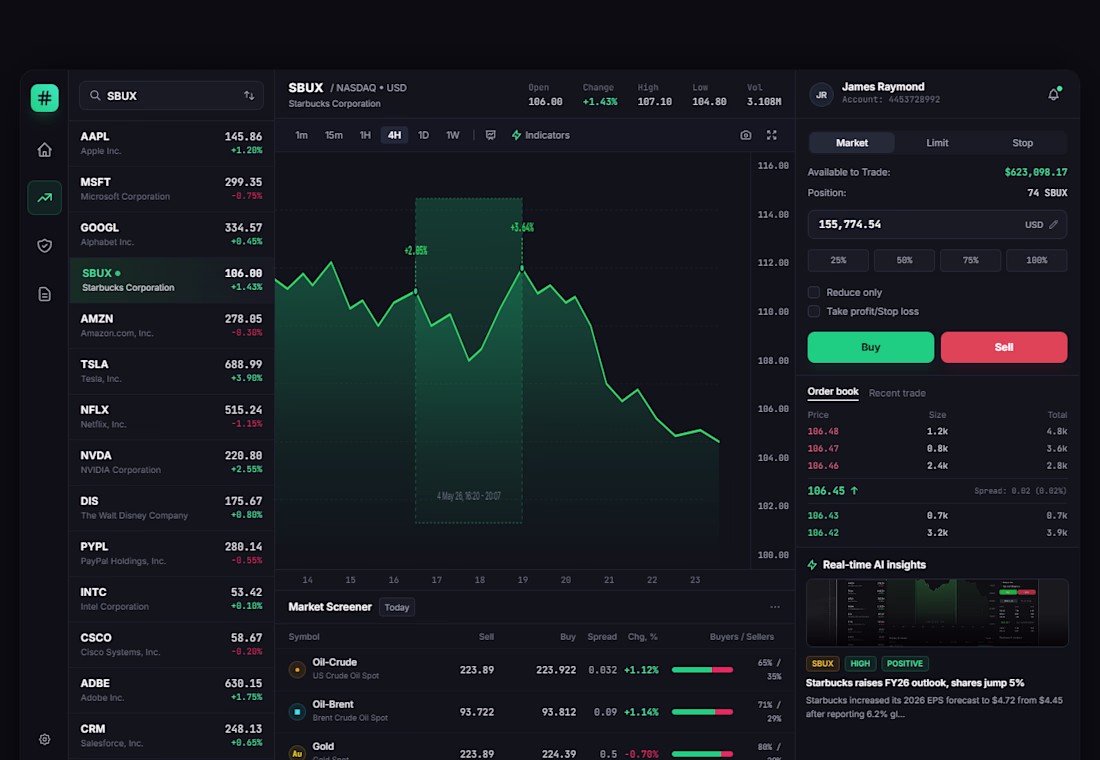Open the shield security sidebar icon
The height and width of the screenshot is (760, 1100).
(x=44, y=246)
